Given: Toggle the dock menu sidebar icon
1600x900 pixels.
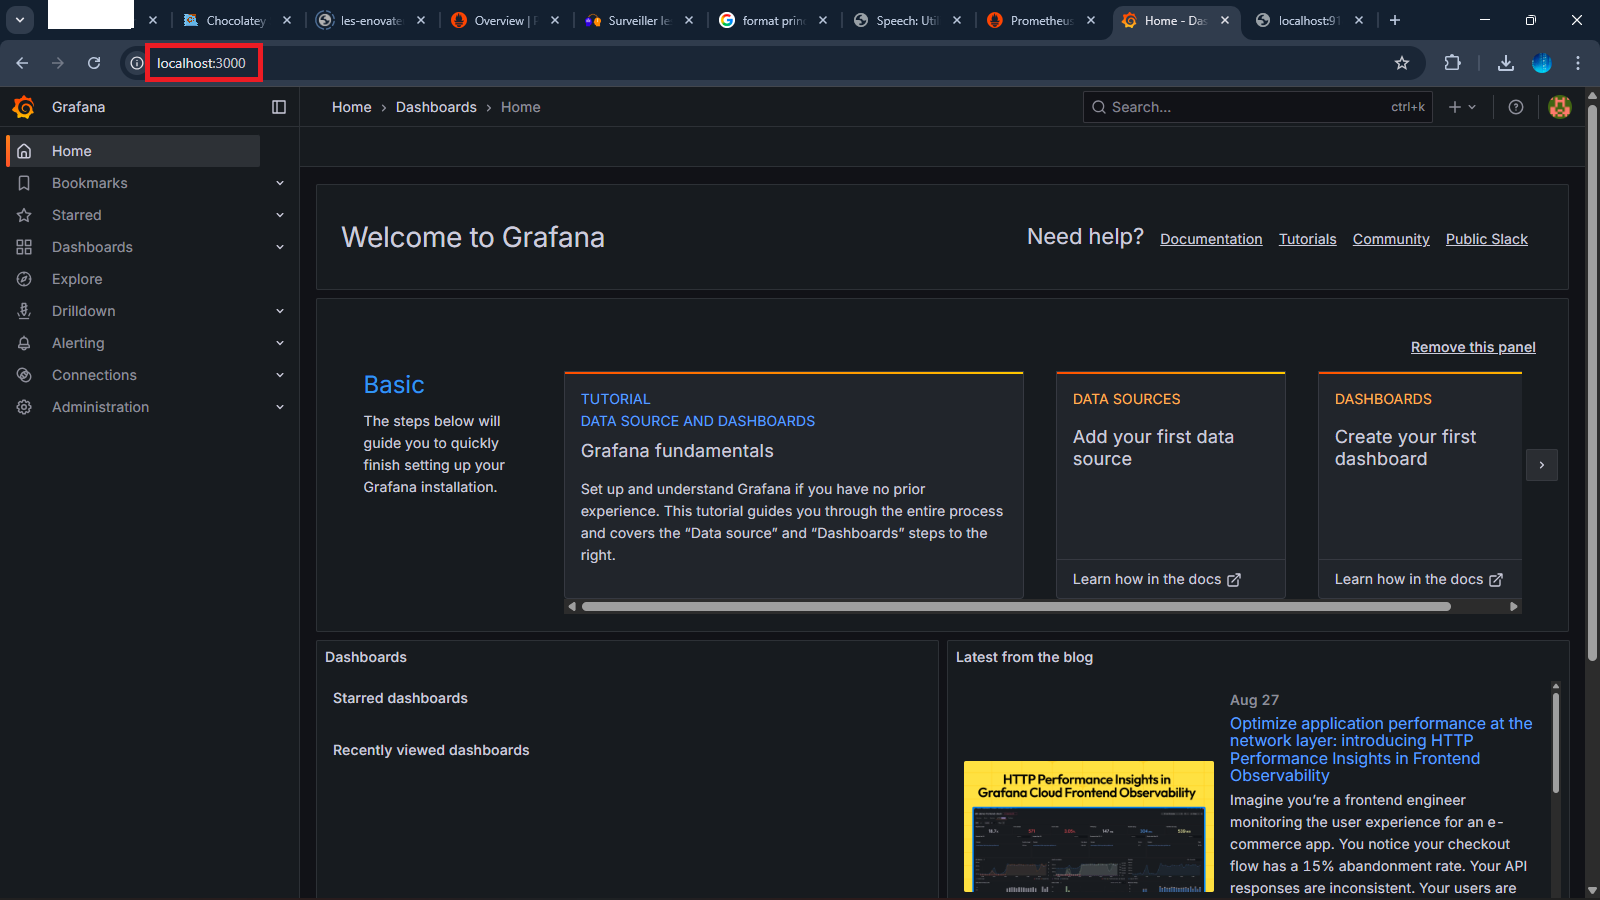Looking at the screenshot, I should (x=279, y=107).
